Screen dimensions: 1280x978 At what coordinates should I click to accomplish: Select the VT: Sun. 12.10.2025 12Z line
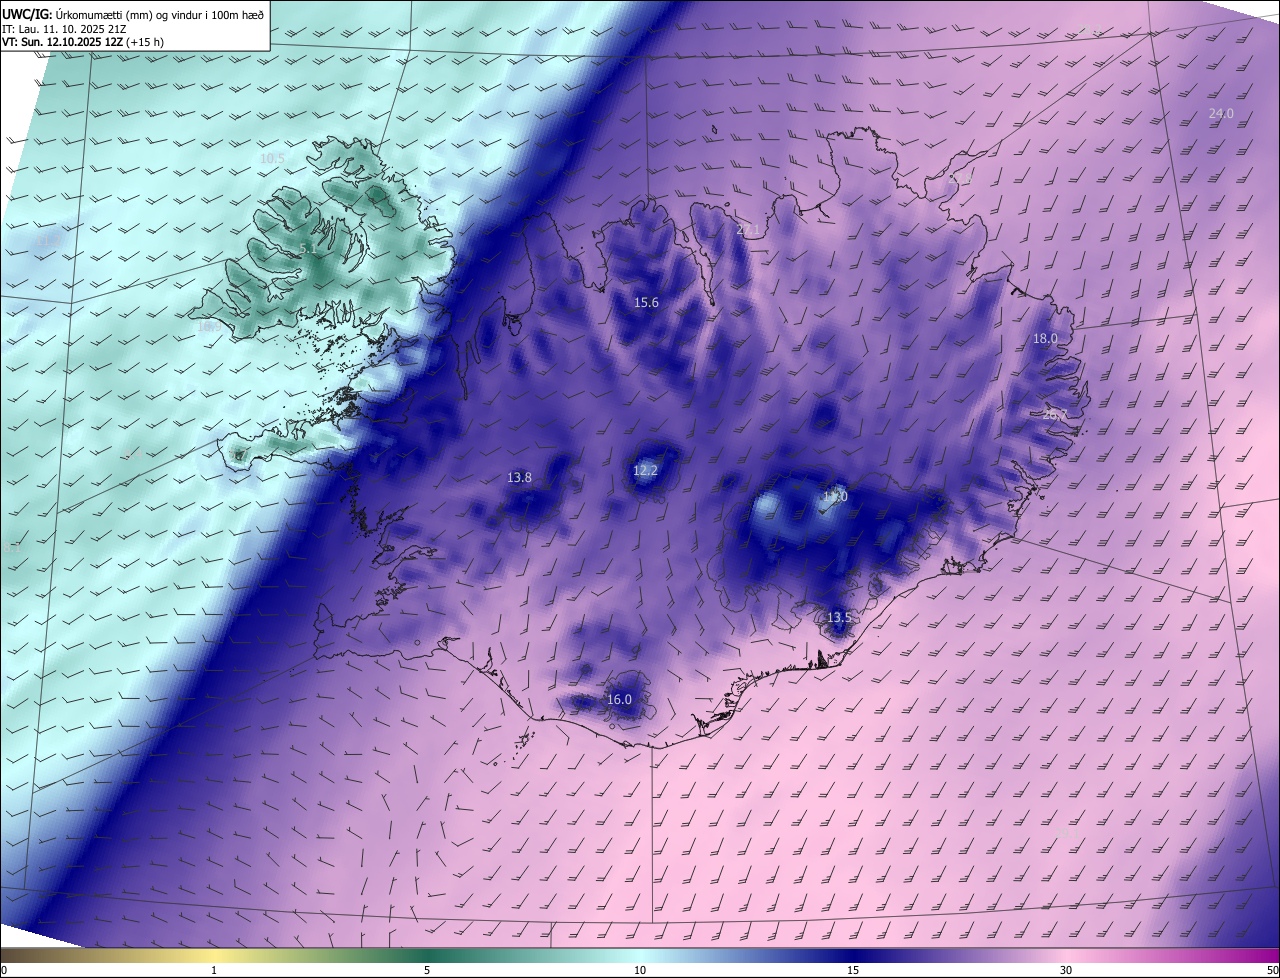83,43
